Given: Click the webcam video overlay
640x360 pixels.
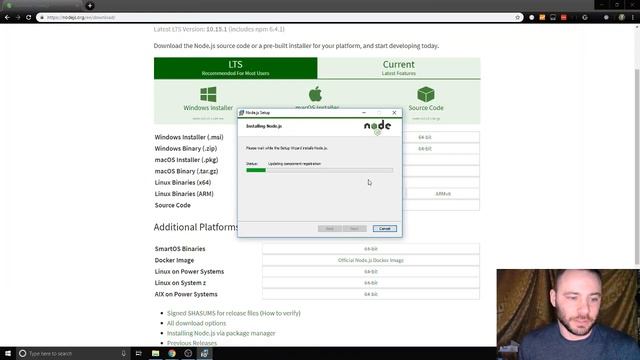Looking at the screenshot, I should [x=568, y=314].
